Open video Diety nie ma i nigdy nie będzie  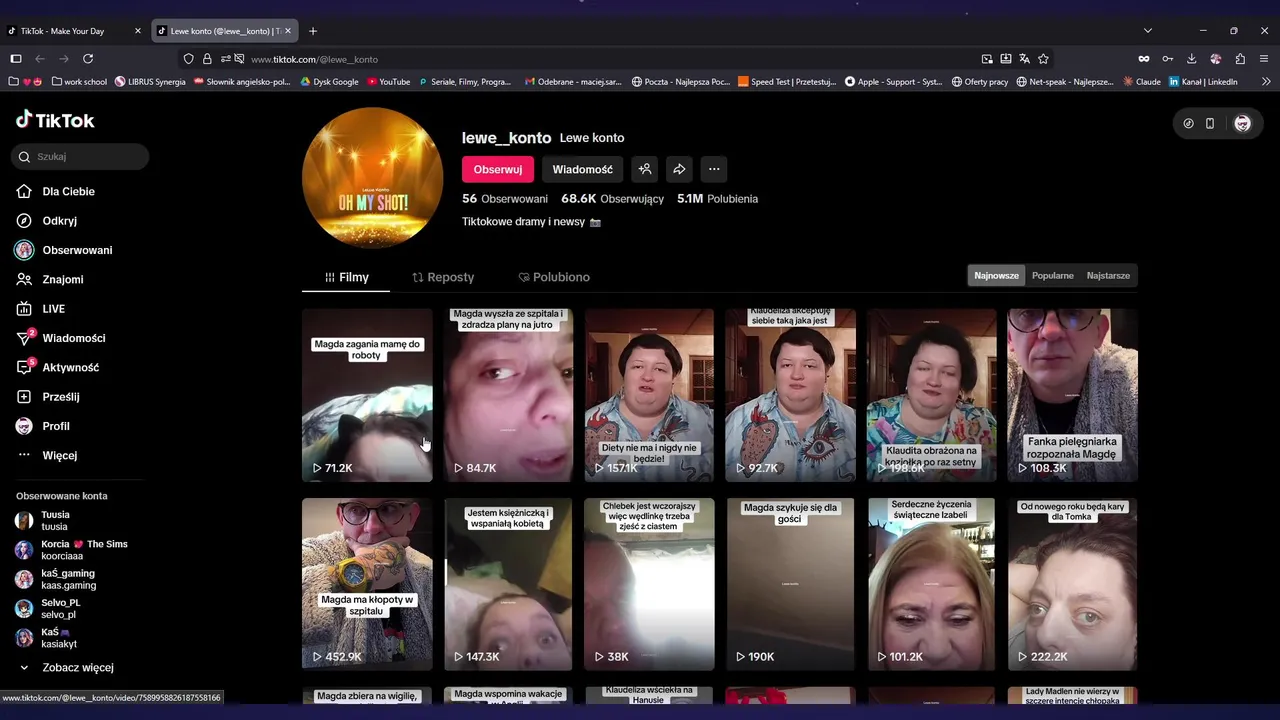[649, 395]
